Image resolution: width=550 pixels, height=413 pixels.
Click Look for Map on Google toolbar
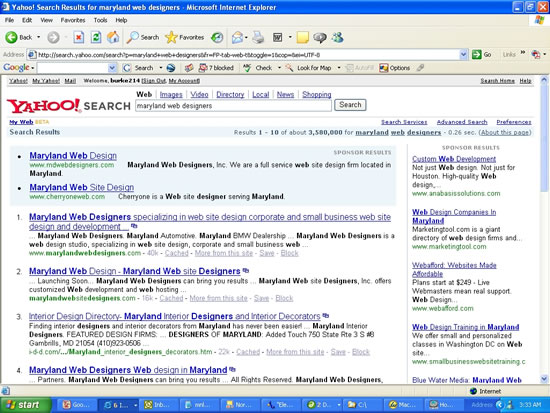pos(309,68)
